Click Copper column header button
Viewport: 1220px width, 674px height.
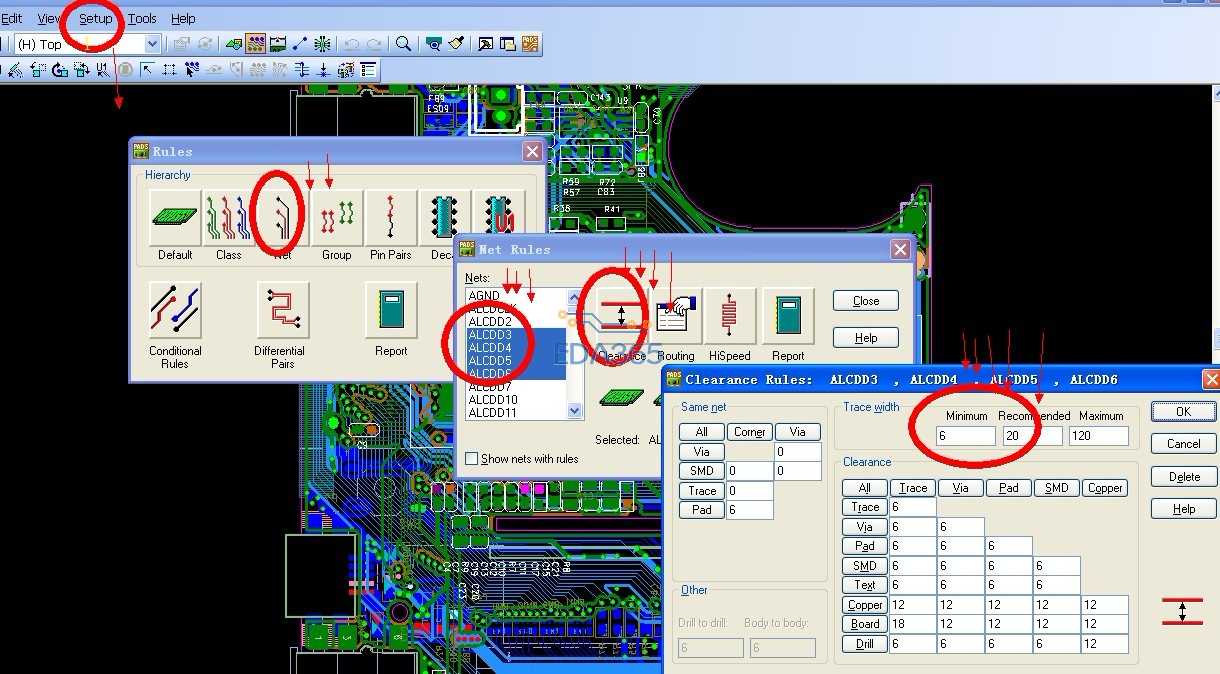tap(1105, 488)
